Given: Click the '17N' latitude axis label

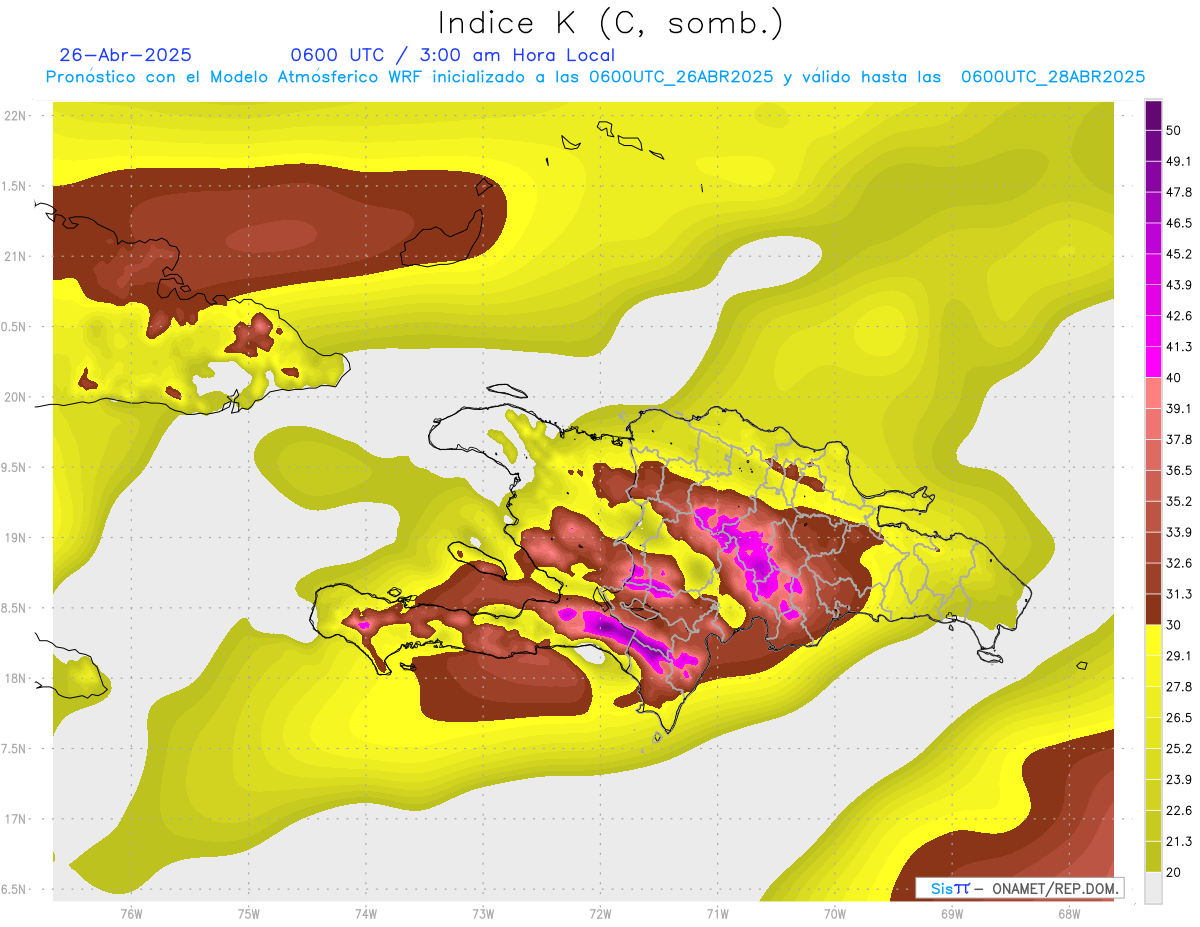Looking at the screenshot, I should pyautogui.click(x=15, y=819).
